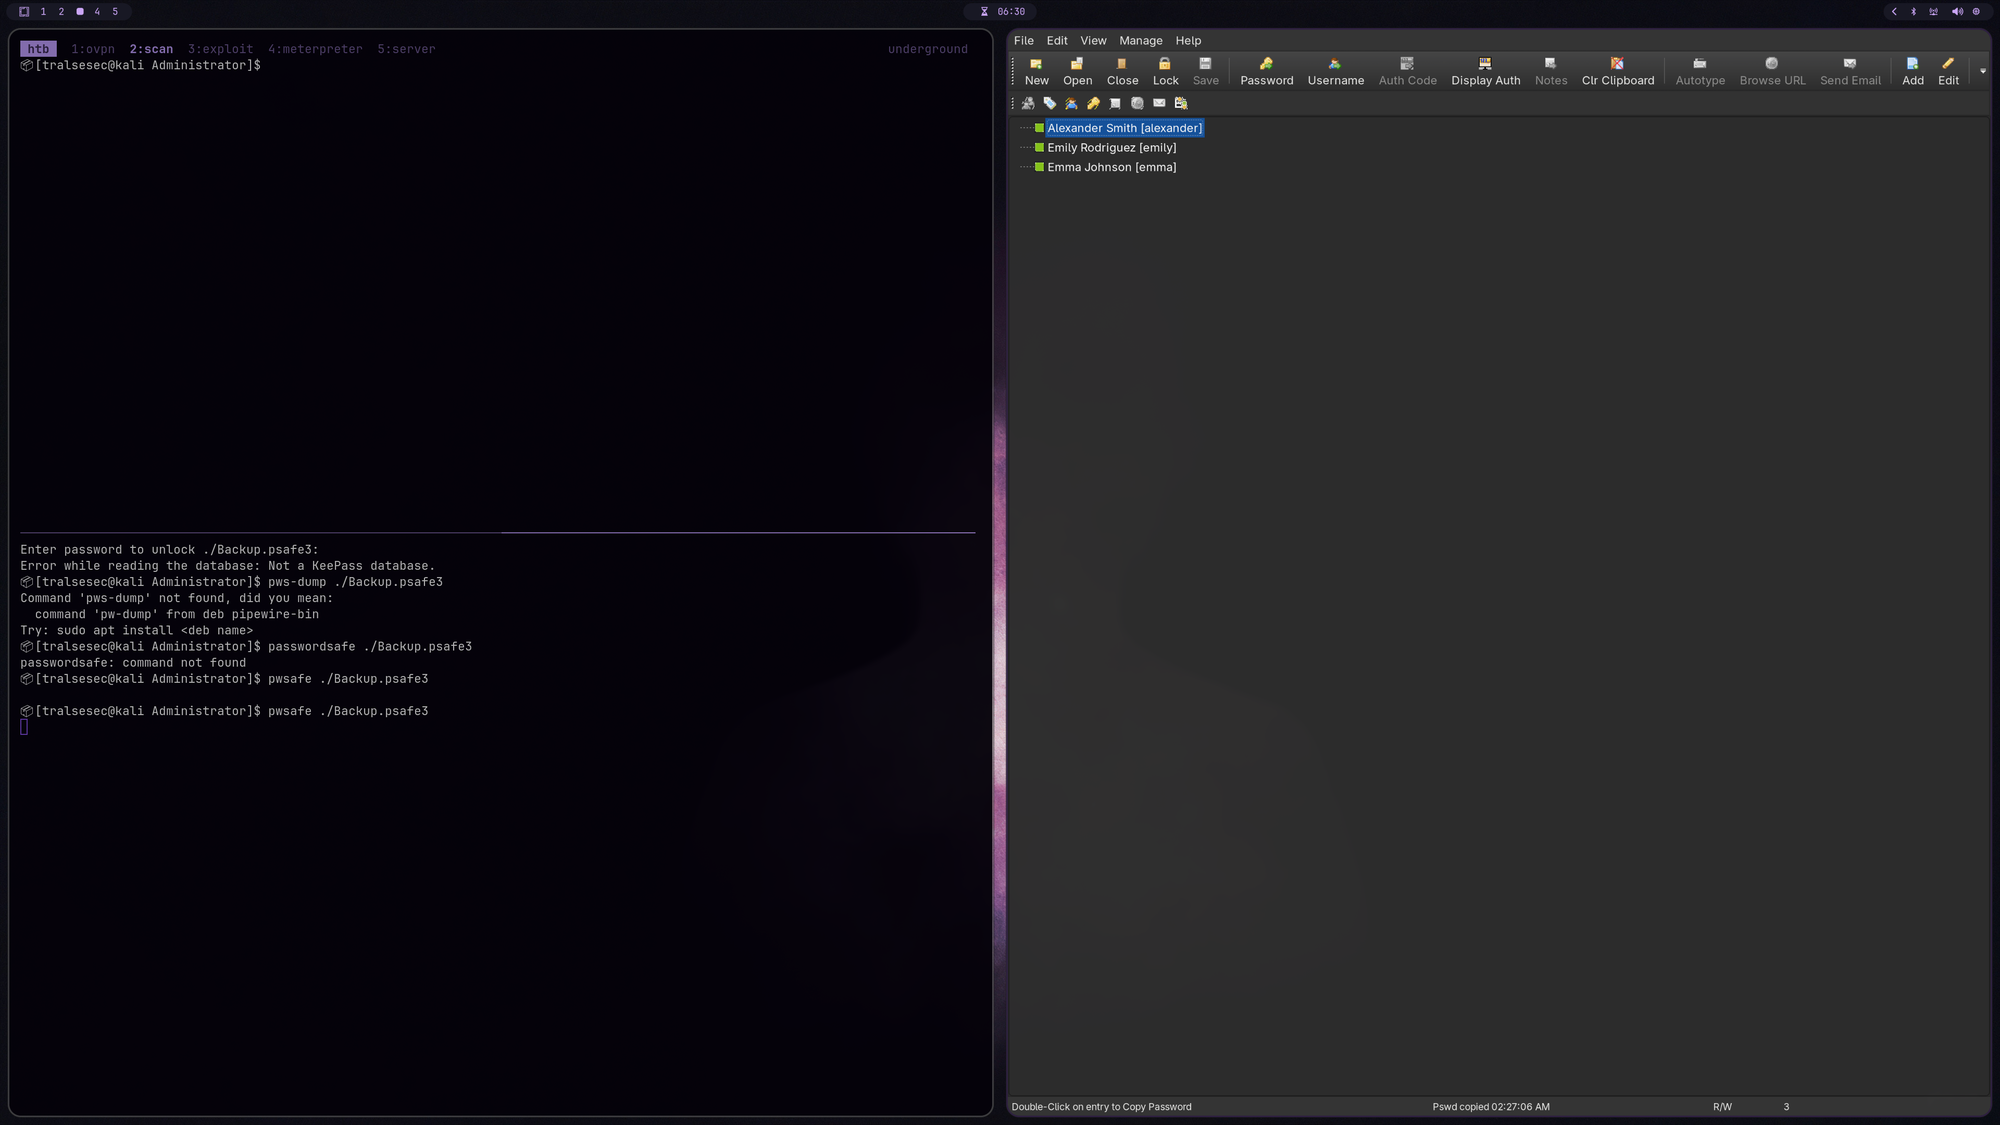The image size is (2000, 1125).
Task: Open the Edit menu
Action: click(x=1057, y=41)
